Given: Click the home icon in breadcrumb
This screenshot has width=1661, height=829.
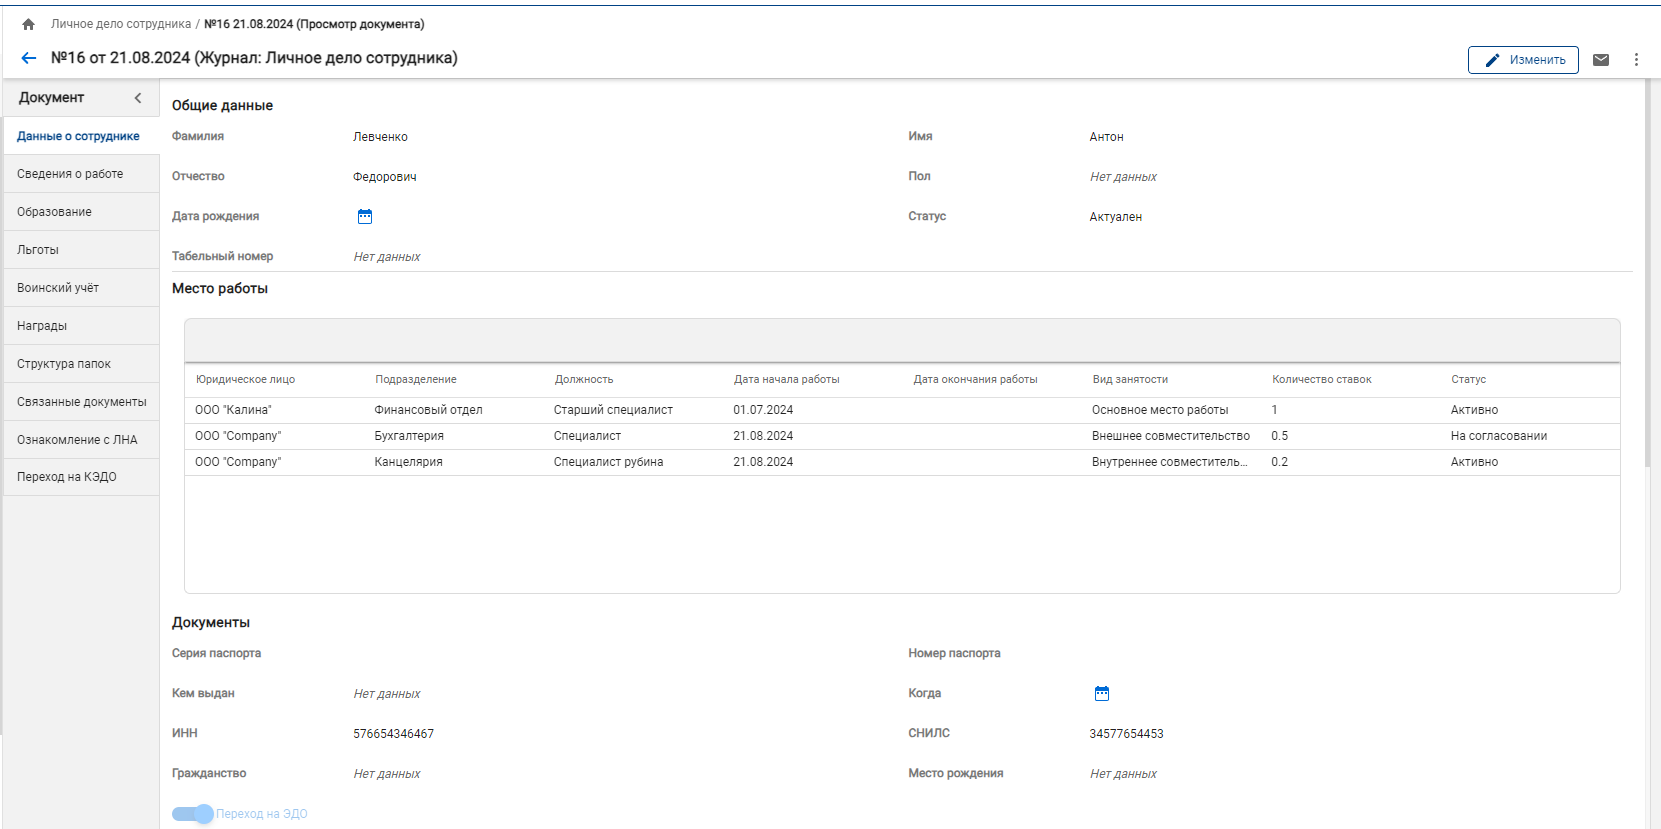Looking at the screenshot, I should click(x=28, y=24).
